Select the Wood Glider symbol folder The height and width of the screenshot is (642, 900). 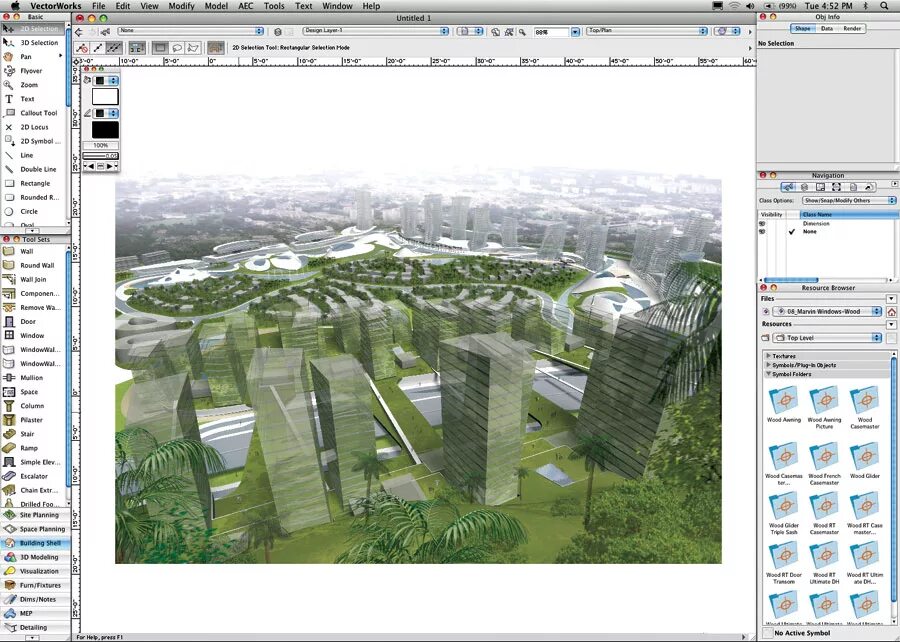point(865,461)
